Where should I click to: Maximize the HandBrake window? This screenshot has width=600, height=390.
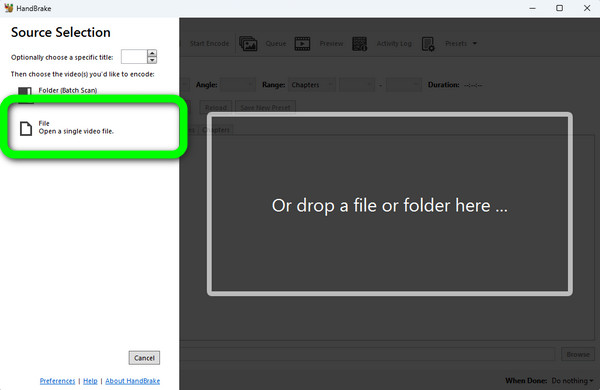point(559,8)
